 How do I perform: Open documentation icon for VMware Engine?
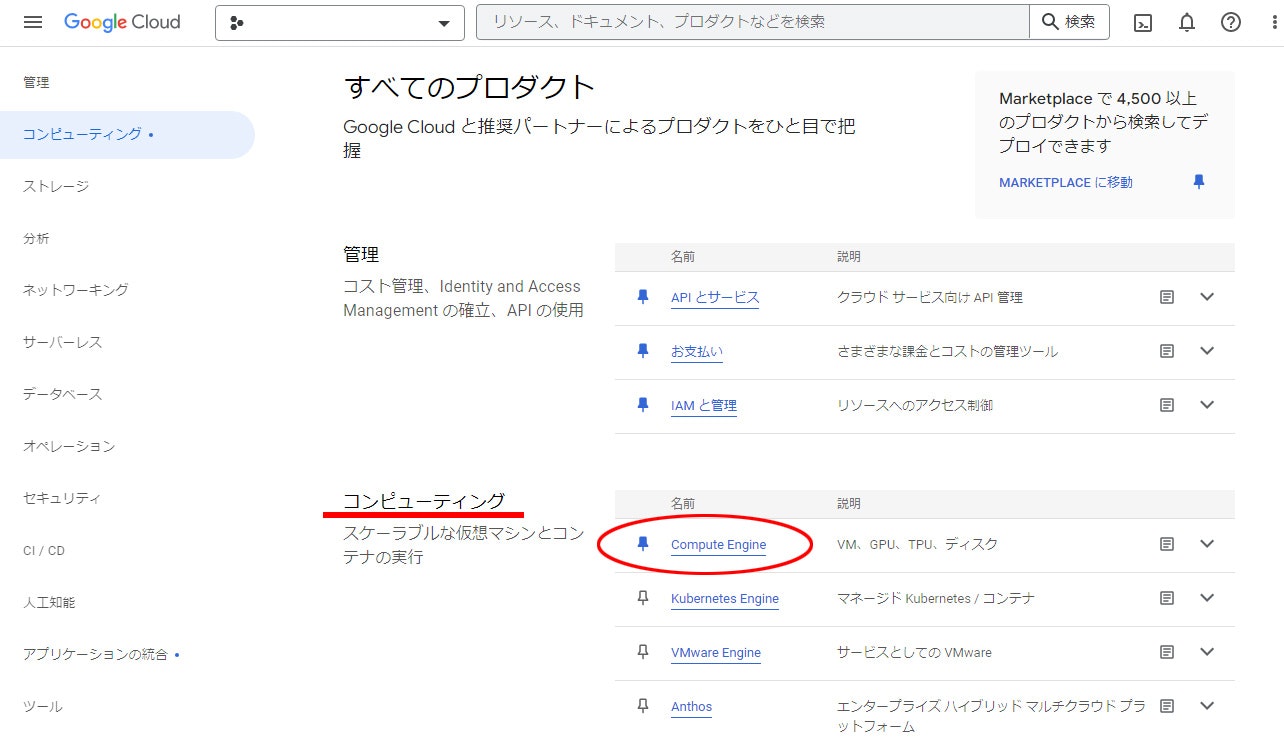pyautogui.click(x=1167, y=652)
